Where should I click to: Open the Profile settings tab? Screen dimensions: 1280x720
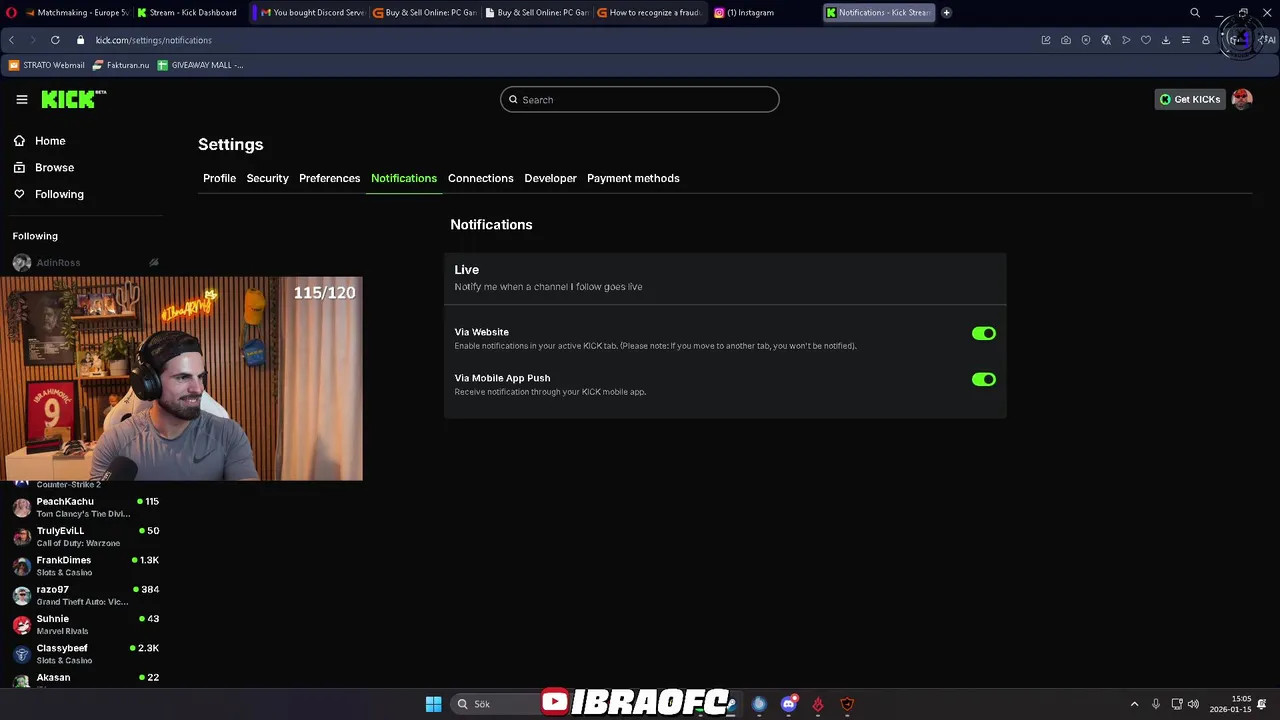click(219, 178)
